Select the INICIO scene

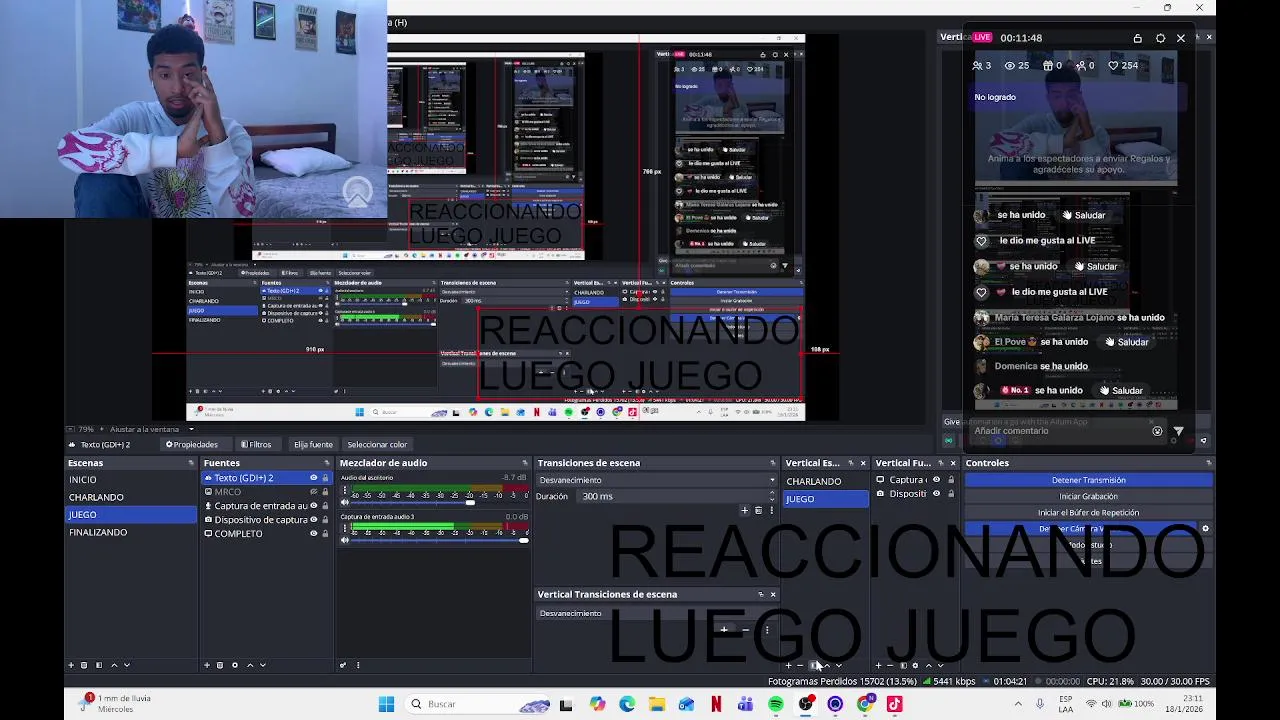pos(131,480)
